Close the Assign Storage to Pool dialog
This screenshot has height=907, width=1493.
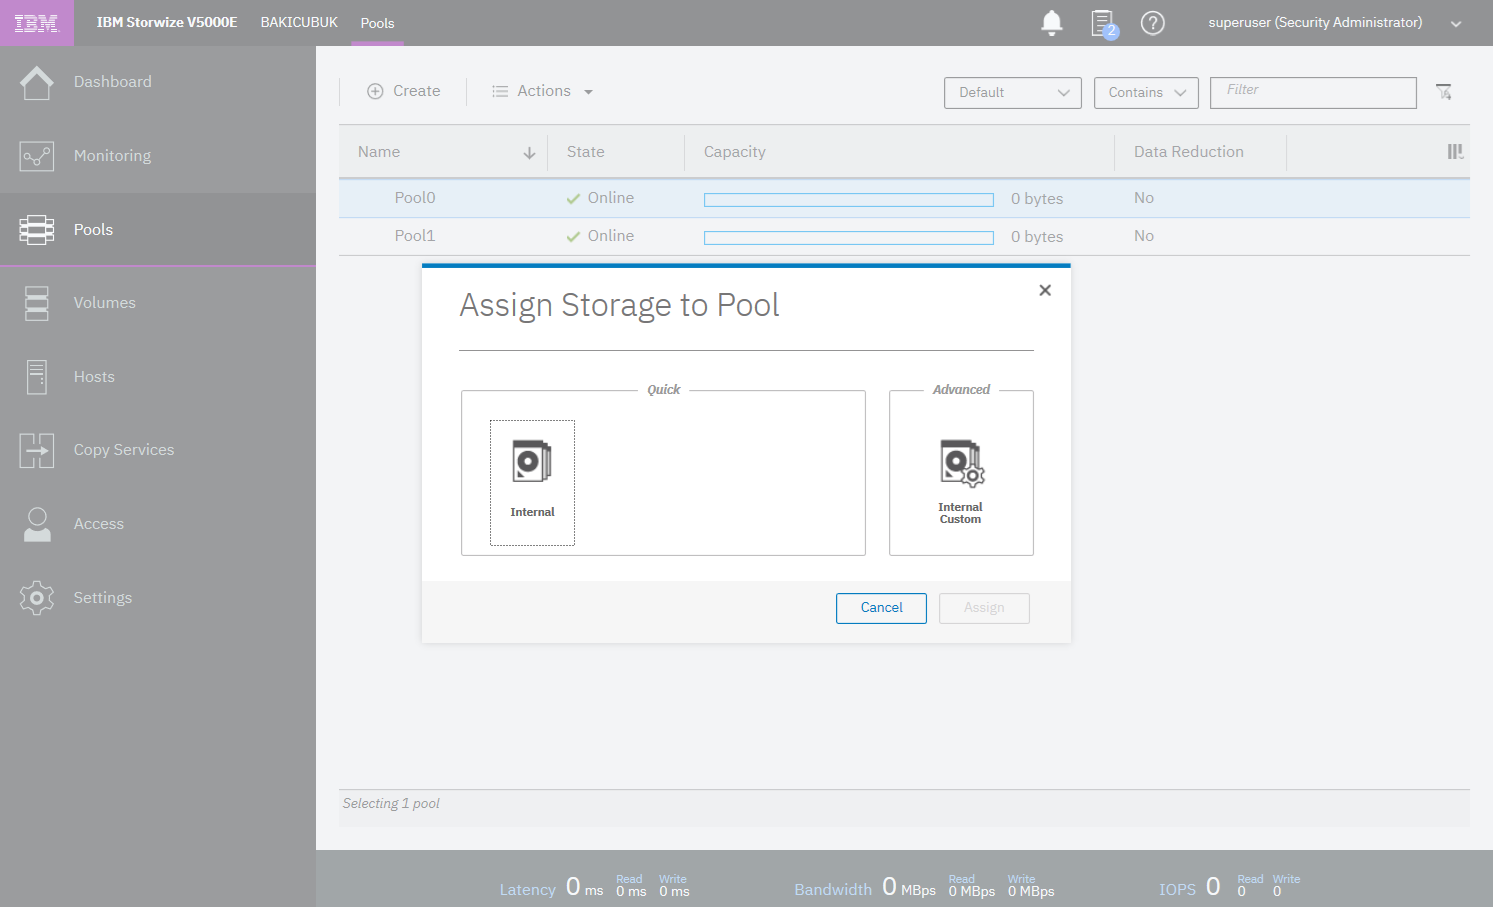[x=1045, y=290]
